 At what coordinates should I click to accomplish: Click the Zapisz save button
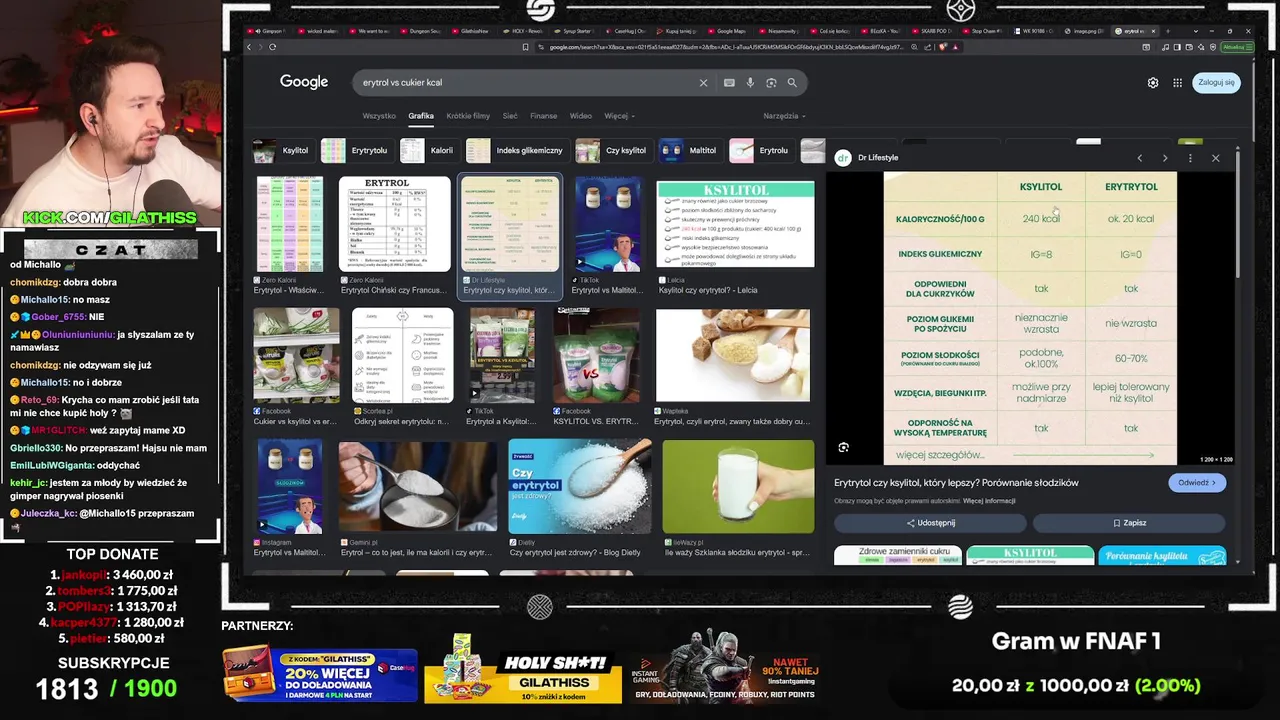(x=1129, y=523)
